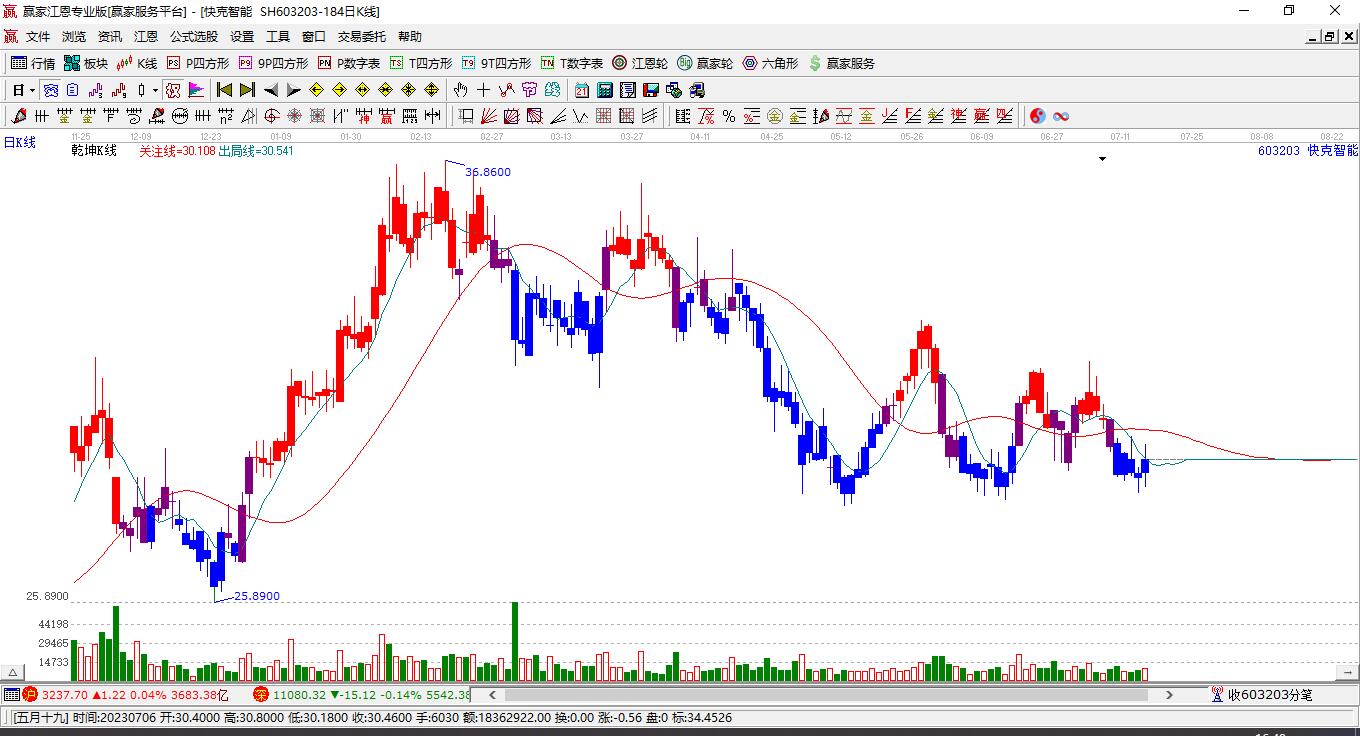Step forward with black right triangle
This screenshot has height=736, width=1360.
click(294, 90)
